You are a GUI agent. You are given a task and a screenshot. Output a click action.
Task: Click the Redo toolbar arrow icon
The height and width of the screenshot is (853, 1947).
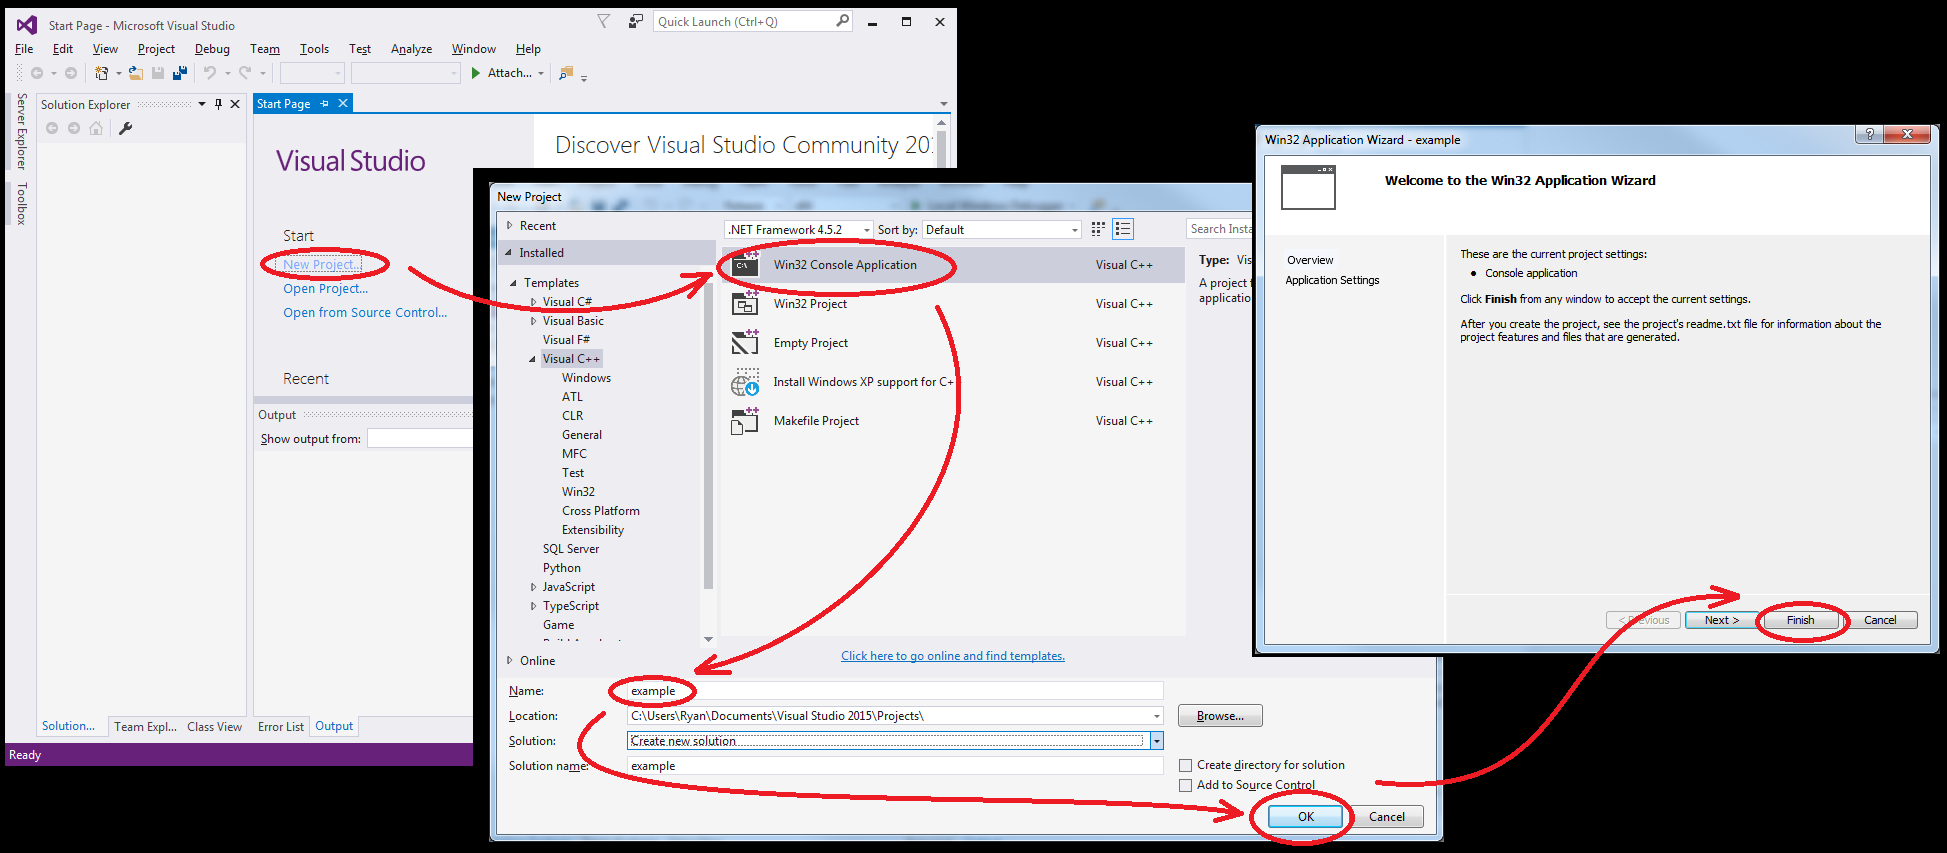point(245,73)
